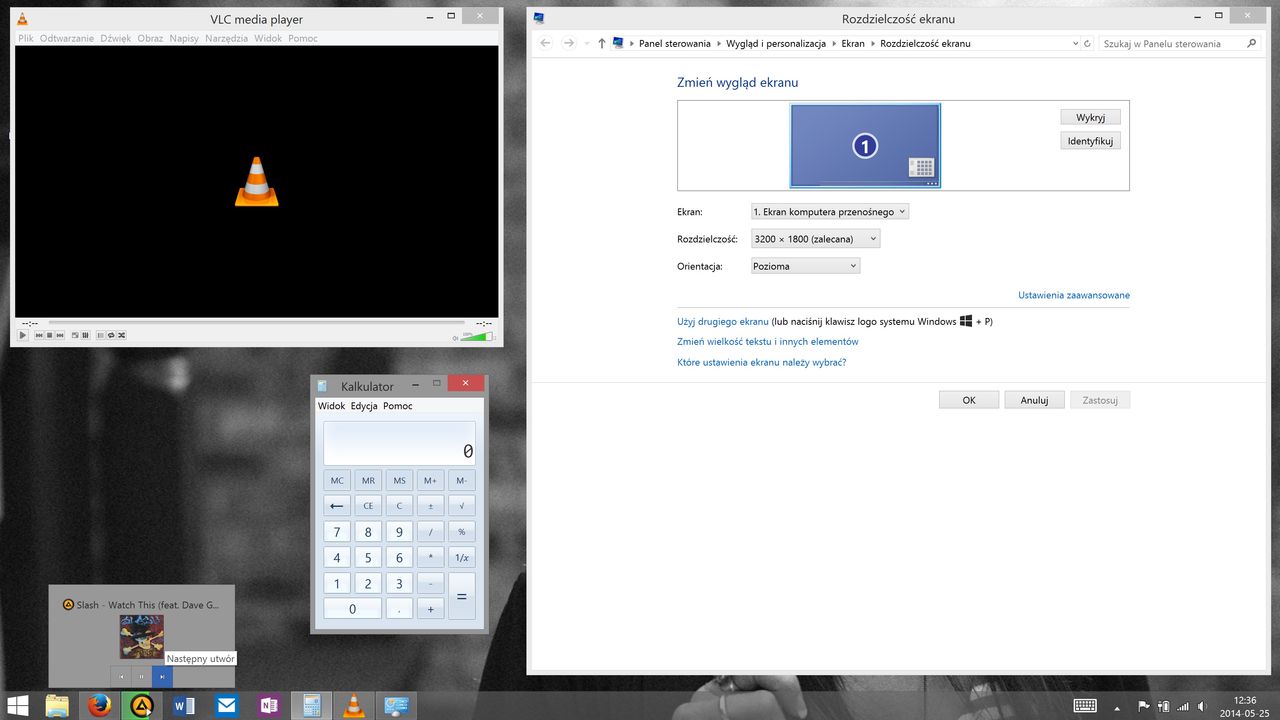Click digit 7 on the calculator
Screen dimensions: 1280x720
click(337, 532)
